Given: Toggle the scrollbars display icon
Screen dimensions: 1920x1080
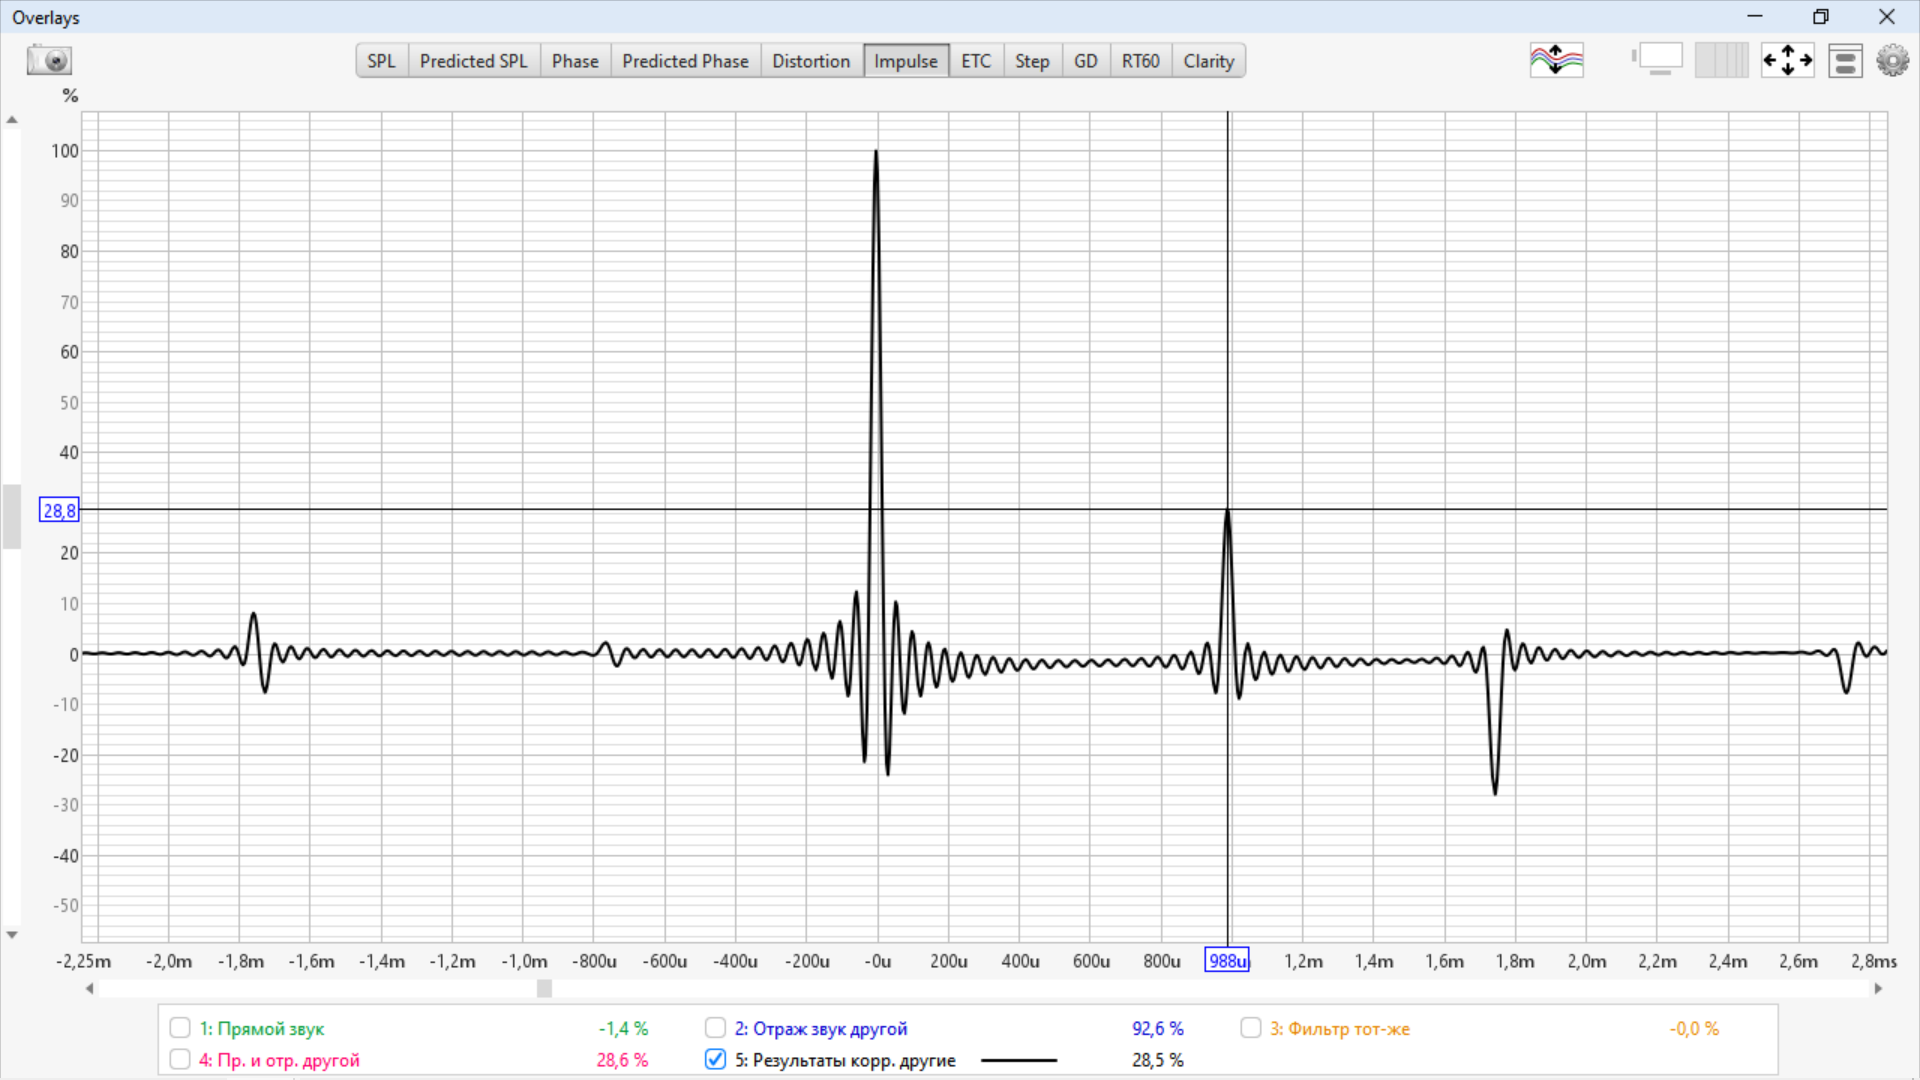Looking at the screenshot, I should point(1658,60).
